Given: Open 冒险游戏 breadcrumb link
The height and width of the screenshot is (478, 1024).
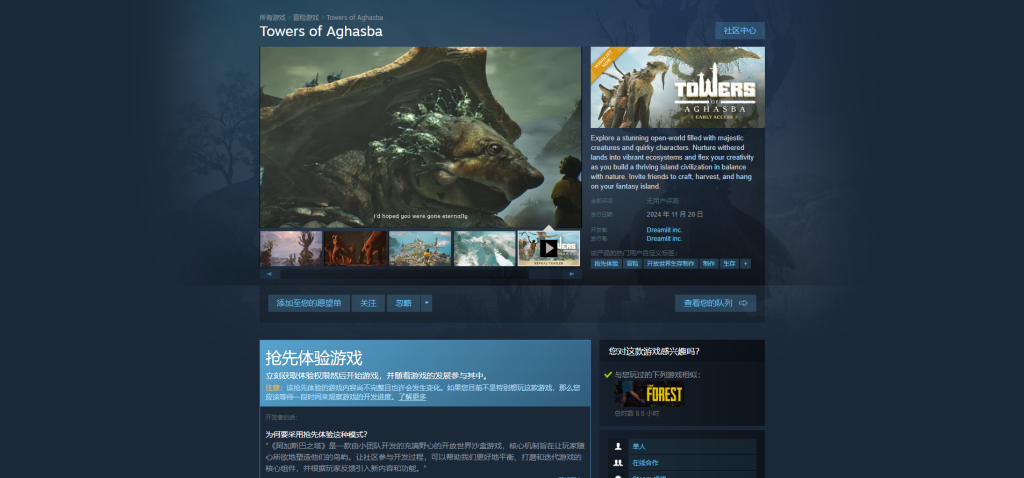Looking at the screenshot, I should (306, 18).
